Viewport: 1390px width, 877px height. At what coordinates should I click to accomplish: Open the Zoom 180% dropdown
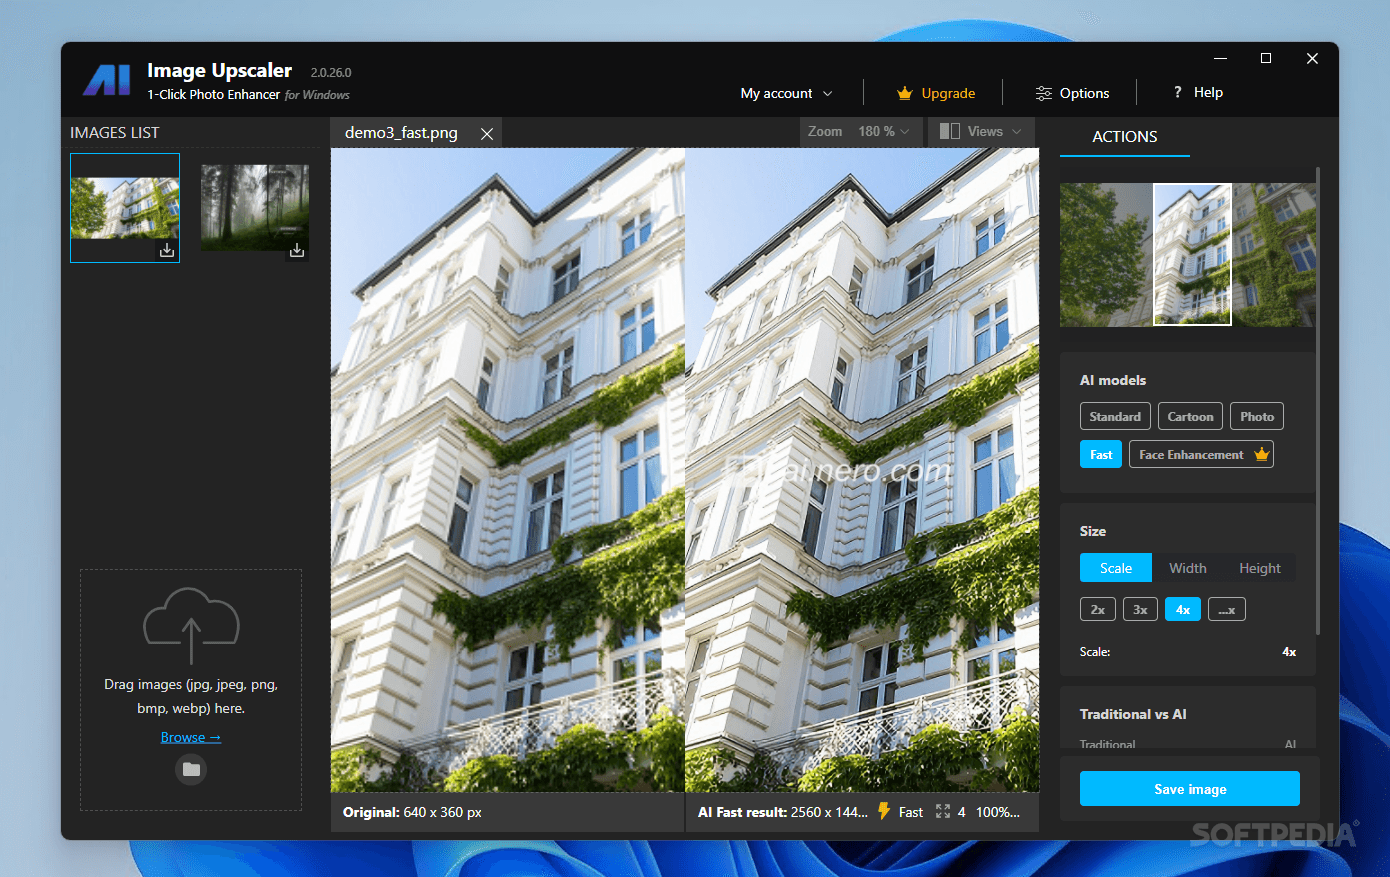pos(859,131)
